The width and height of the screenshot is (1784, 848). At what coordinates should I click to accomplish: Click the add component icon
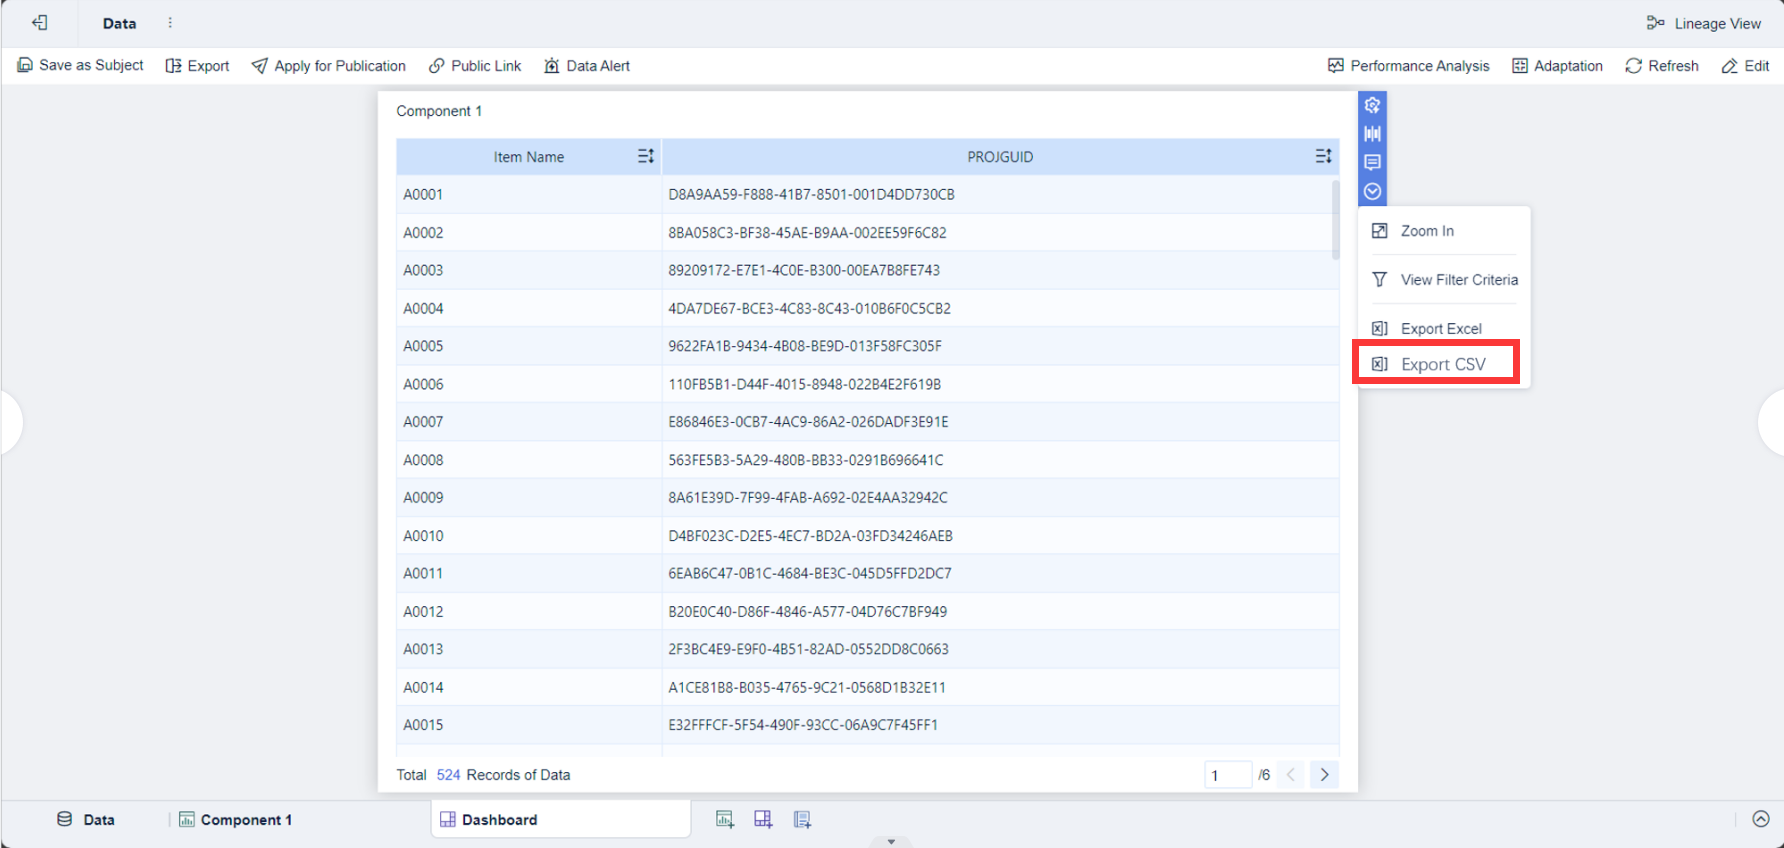(725, 819)
